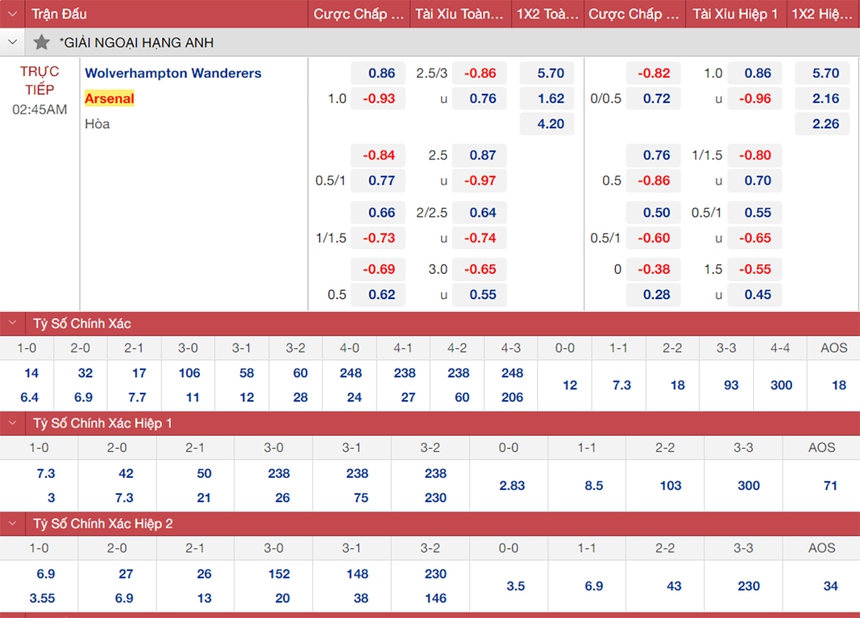Viewport: 860px width, 618px height.
Task: Collapse the Tỷ Số Chính Xác Hiệp 2 section
Action: tap(13, 523)
